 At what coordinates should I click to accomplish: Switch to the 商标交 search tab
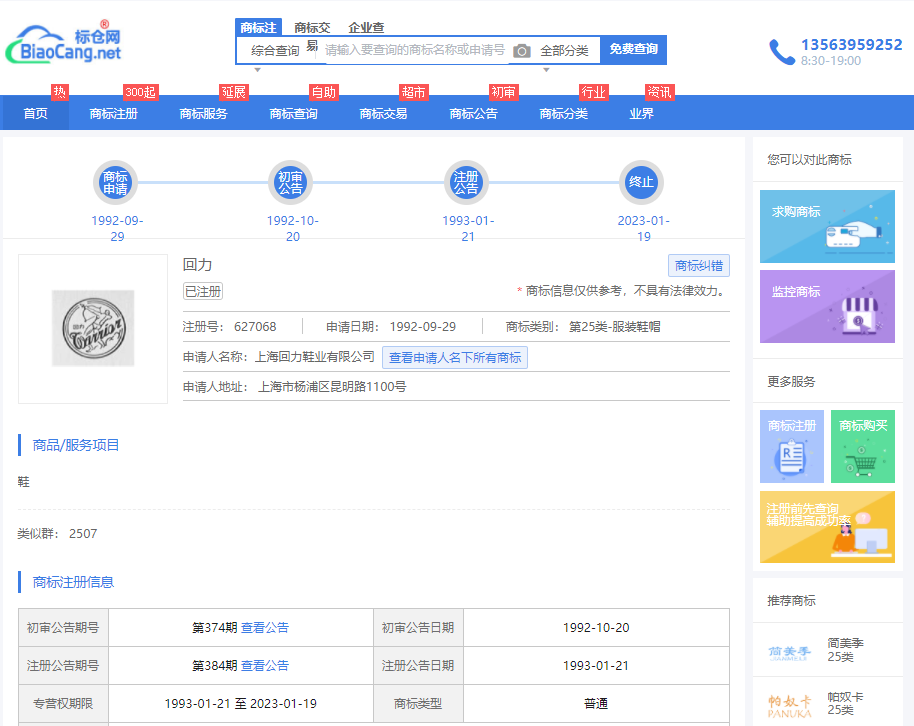(x=312, y=27)
